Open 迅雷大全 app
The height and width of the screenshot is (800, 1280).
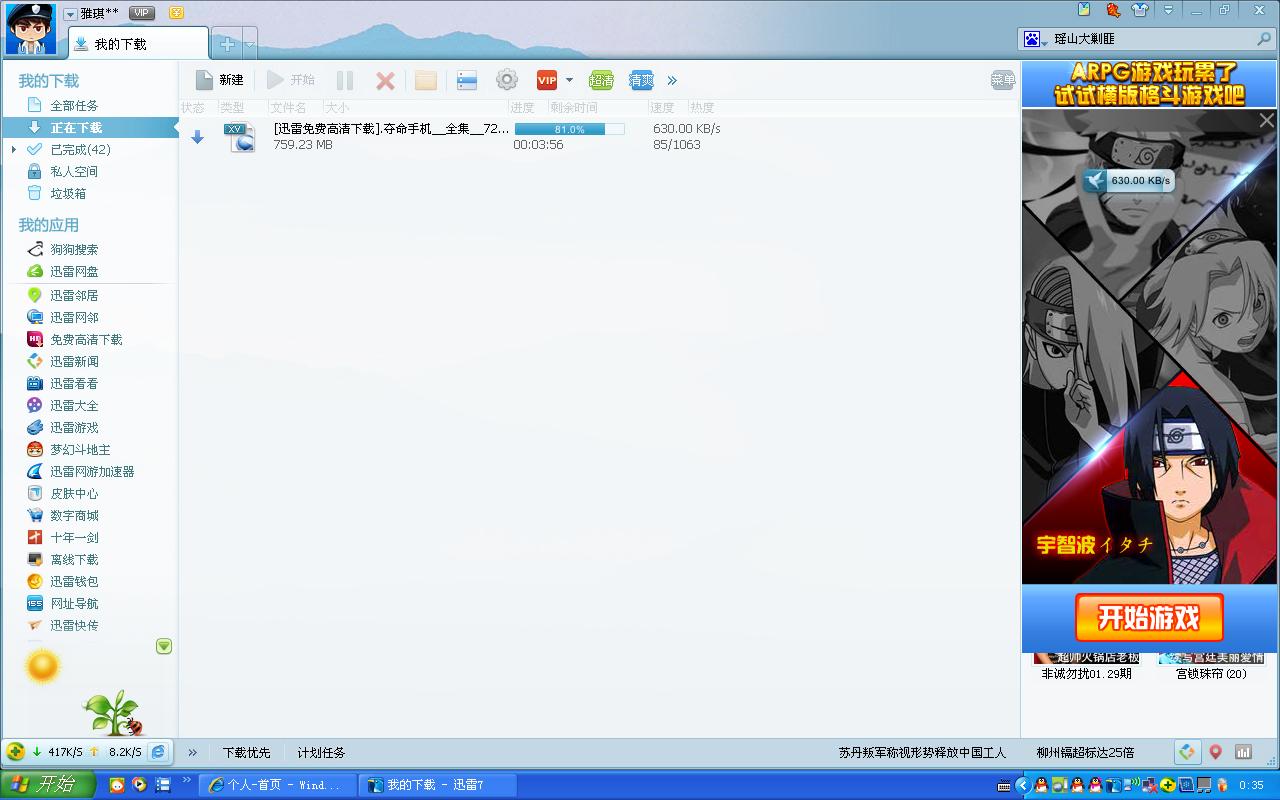point(74,405)
